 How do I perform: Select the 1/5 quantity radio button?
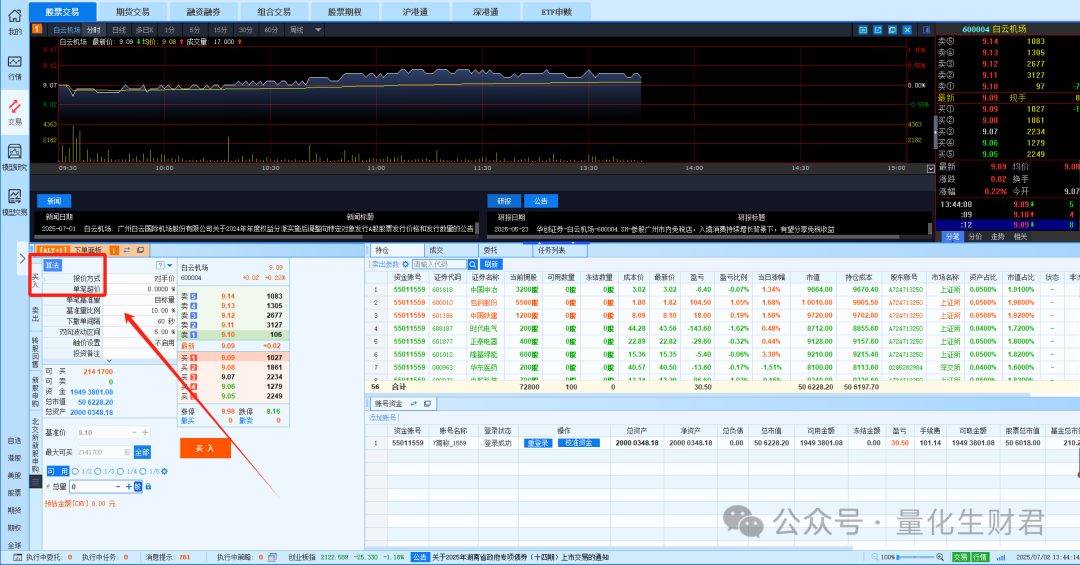click(143, 471)
